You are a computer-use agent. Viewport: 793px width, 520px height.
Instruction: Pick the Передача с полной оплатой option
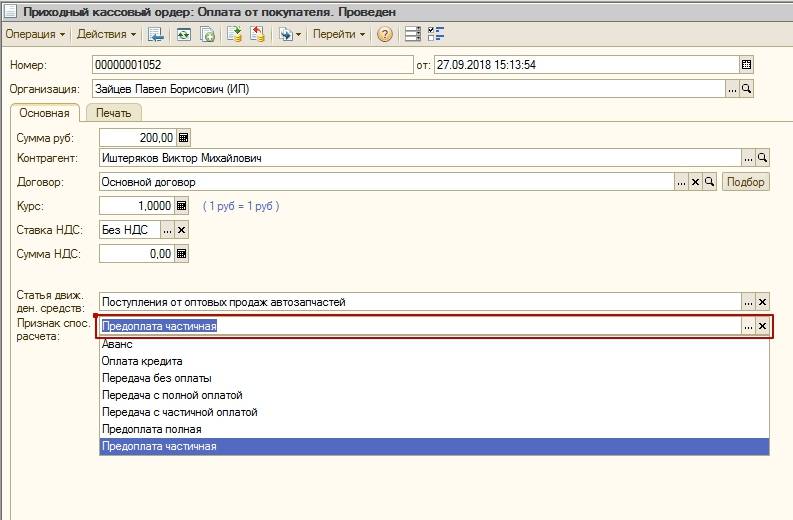172,395
